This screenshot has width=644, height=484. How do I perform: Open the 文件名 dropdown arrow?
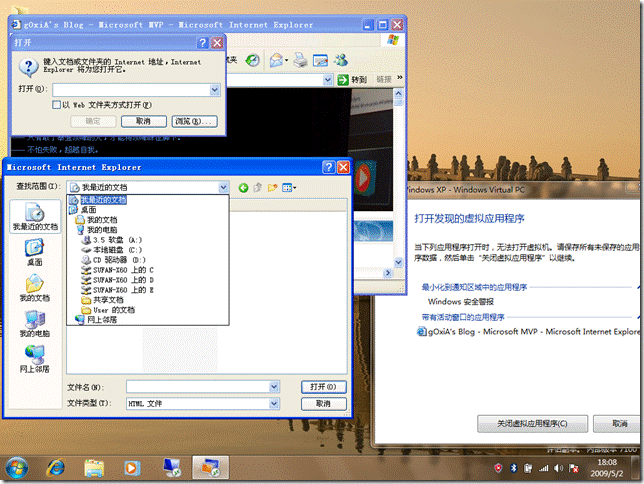coord(274,387)
